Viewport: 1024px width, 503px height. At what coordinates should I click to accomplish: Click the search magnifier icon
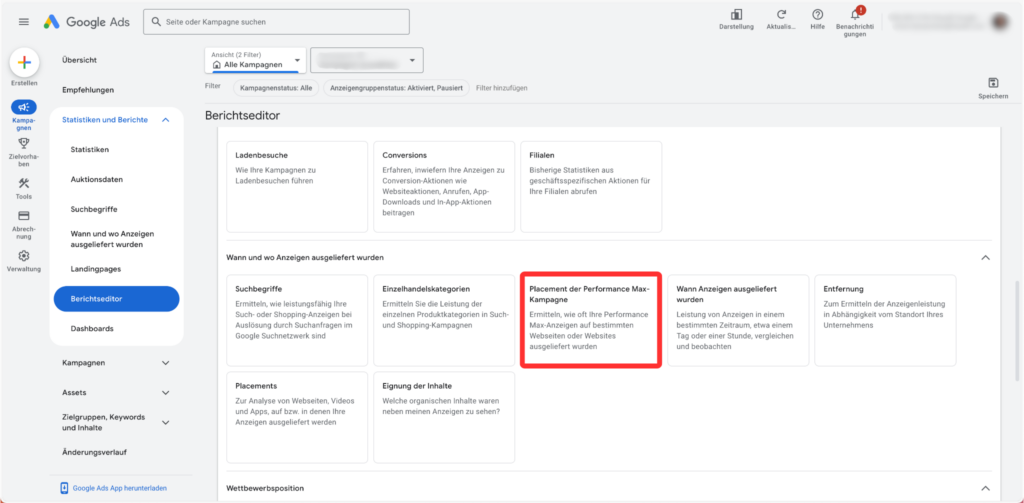click(x=156, y=22)
